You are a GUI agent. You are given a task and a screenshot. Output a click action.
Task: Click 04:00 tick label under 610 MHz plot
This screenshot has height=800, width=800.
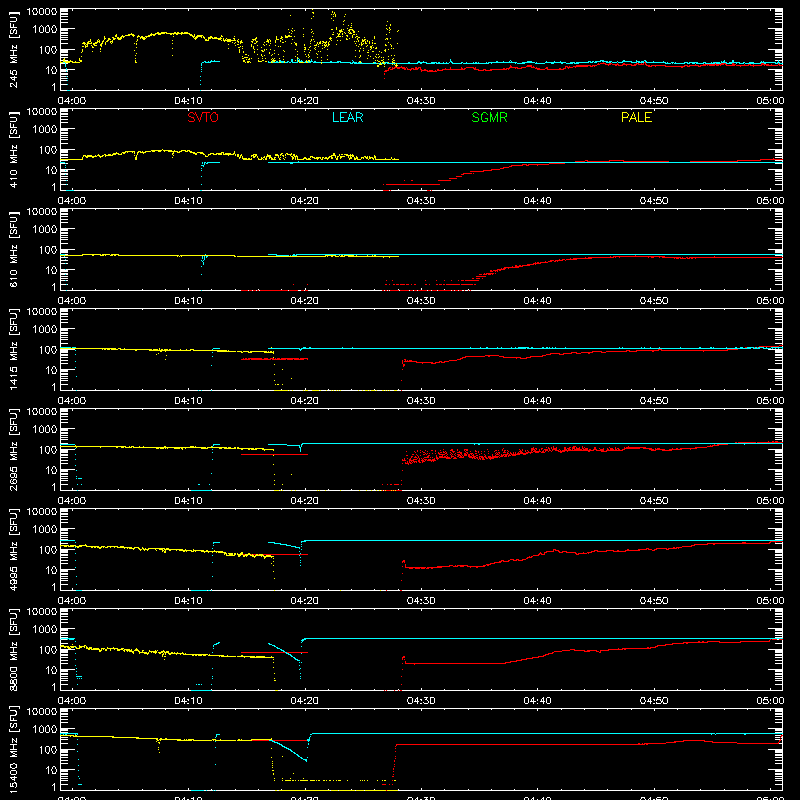pos(72,301)
